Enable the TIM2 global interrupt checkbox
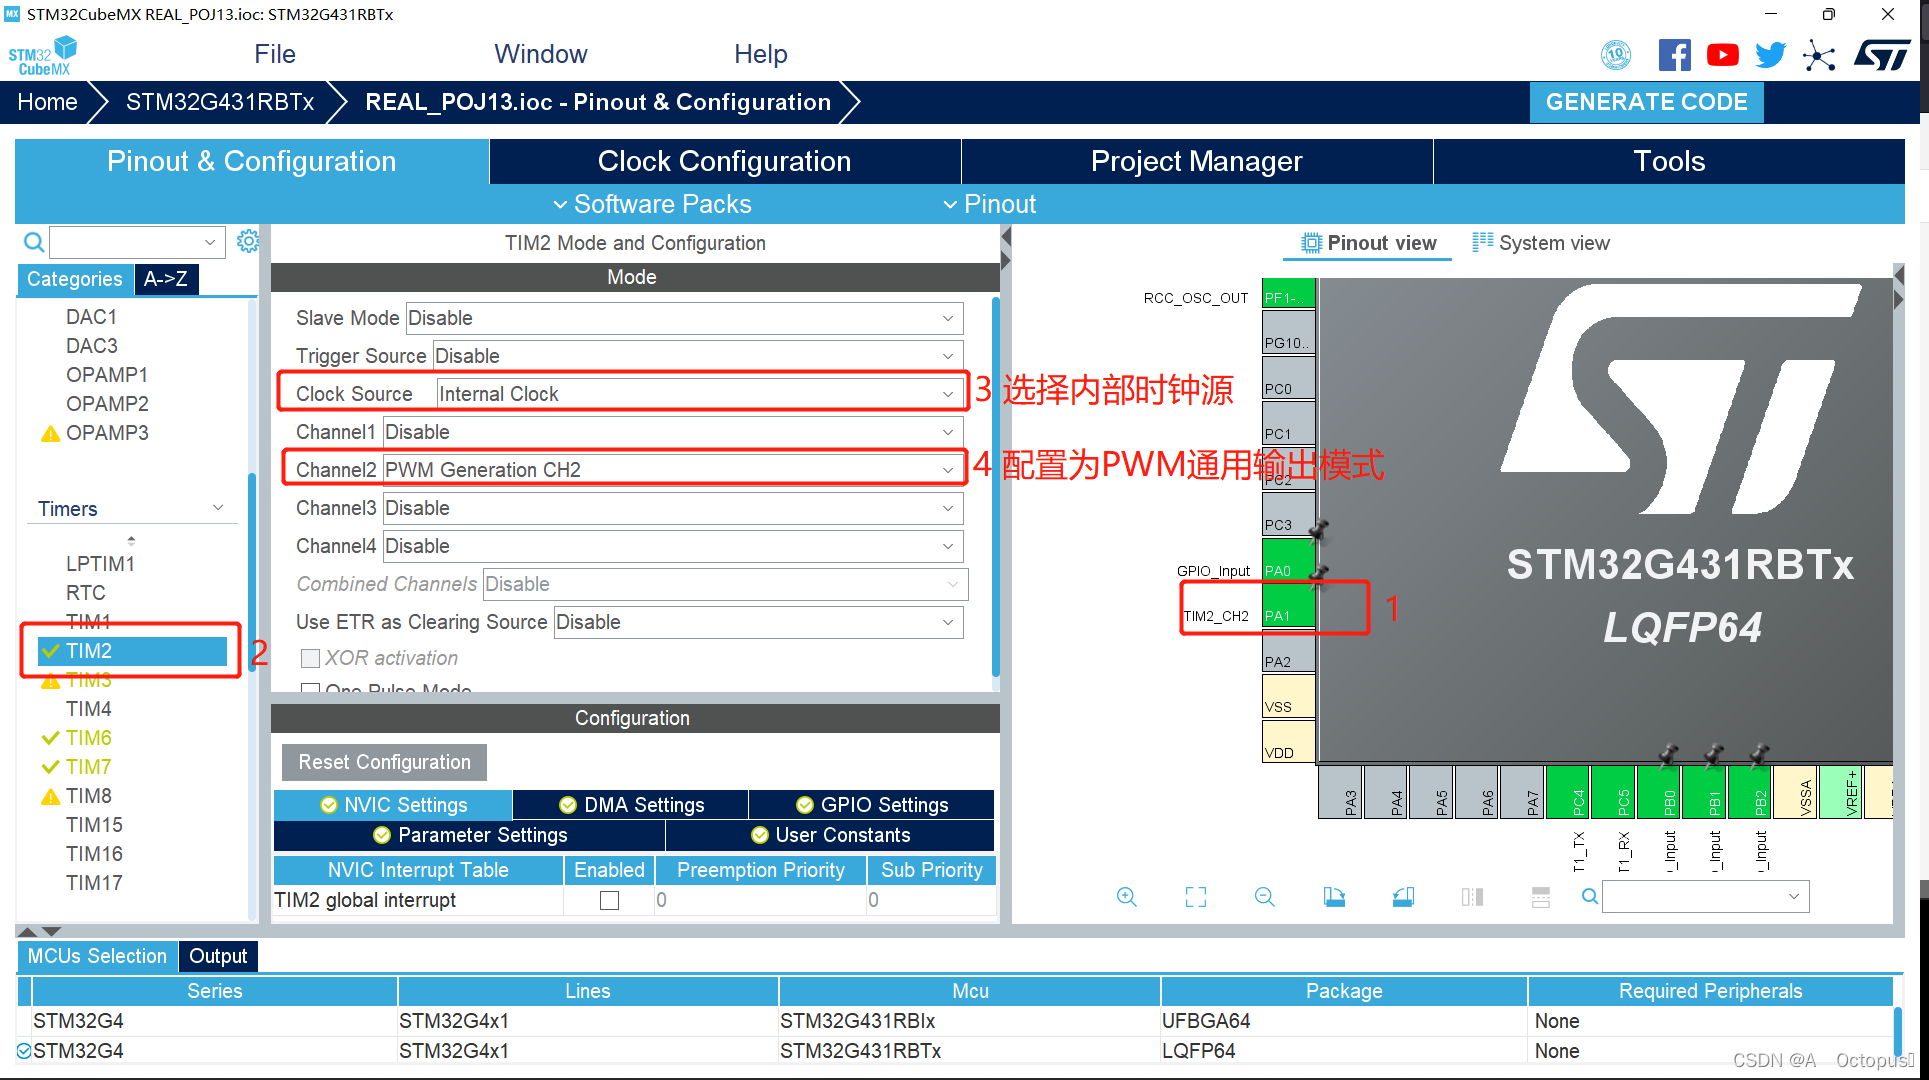 (609, 900)
